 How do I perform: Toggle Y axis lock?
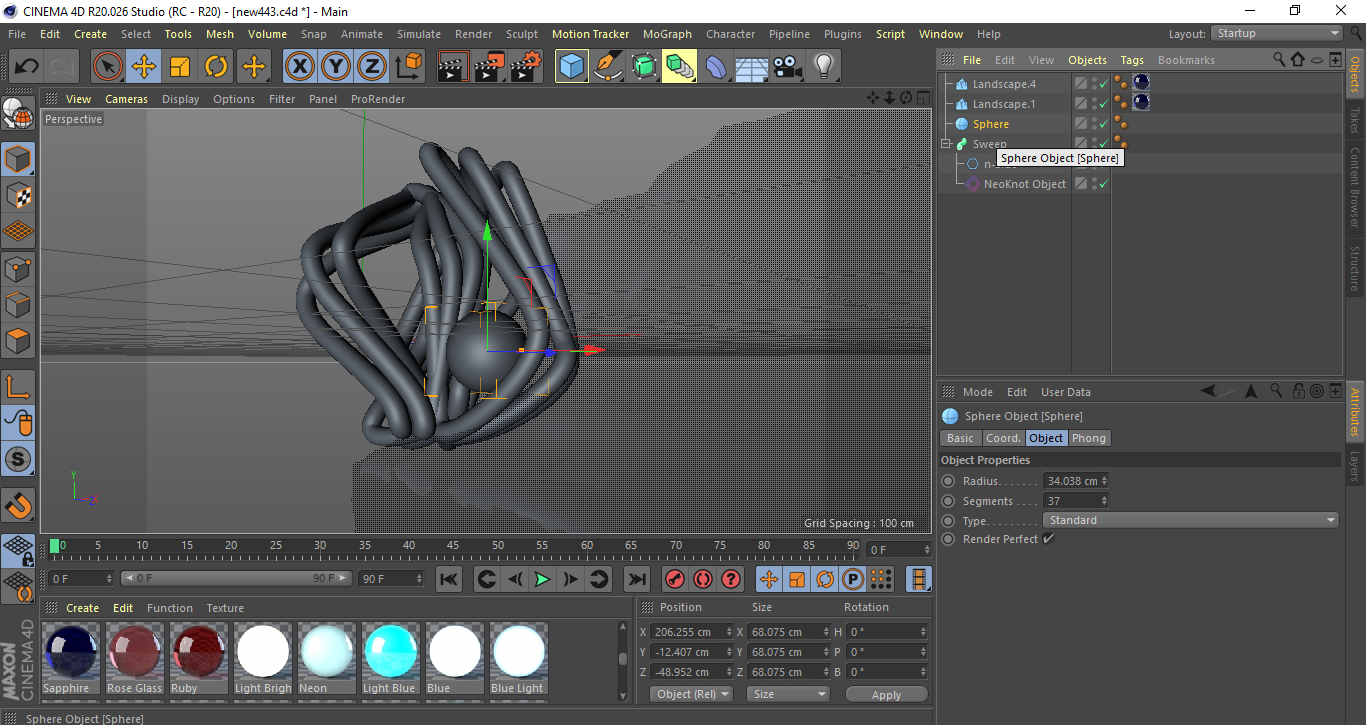coord(335,67)
